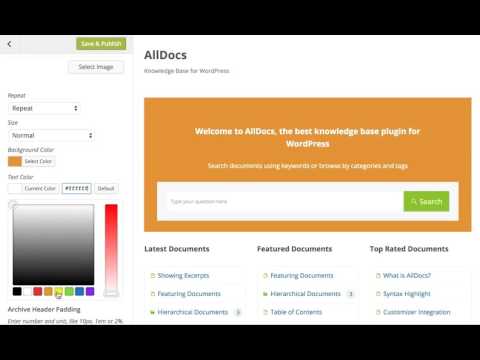
Task: Open the Table of Contents document
Action: point(296,312)
